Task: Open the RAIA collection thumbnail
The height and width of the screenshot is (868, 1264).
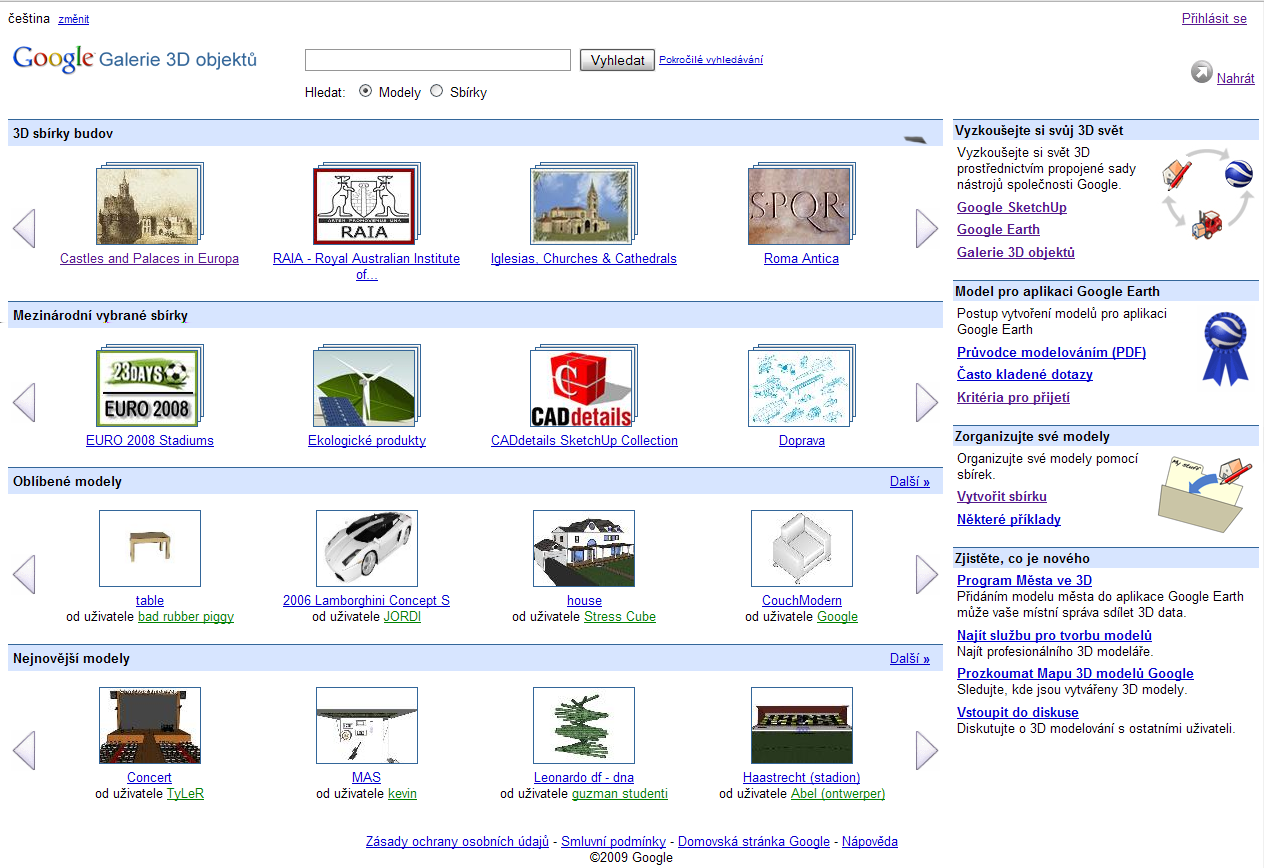Action: [x=366, y=205]
